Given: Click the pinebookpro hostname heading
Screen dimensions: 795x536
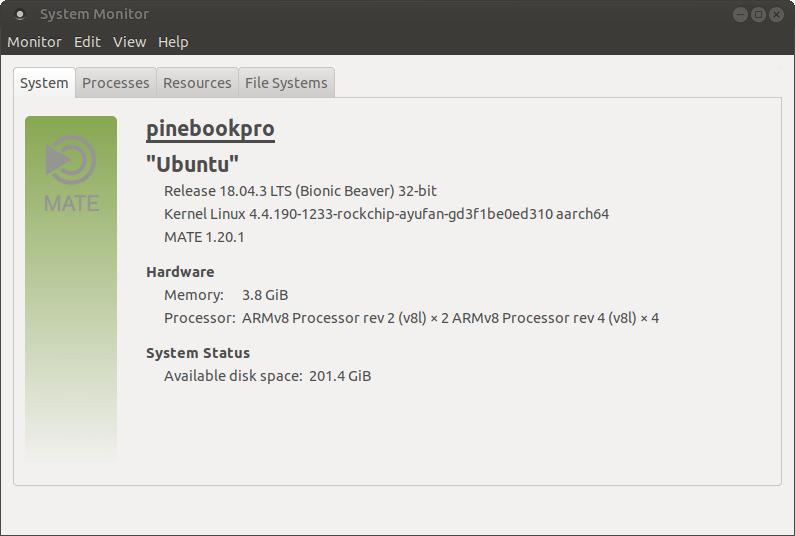Looking at the screenshot, I should coord(210,129).
